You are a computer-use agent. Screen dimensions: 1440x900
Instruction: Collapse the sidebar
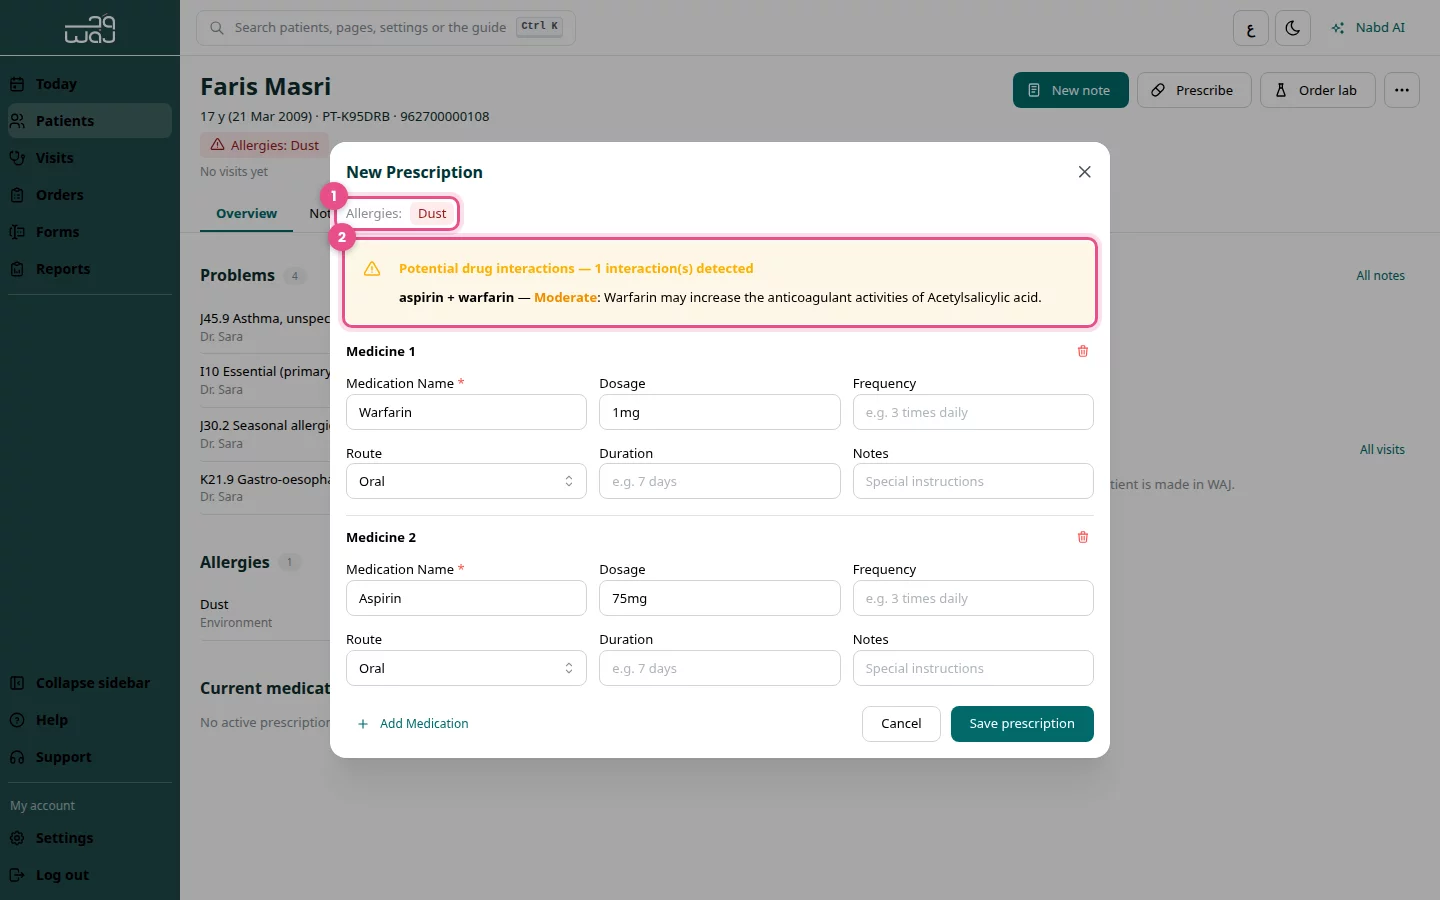pyautogui.click(x=90, y=683)
